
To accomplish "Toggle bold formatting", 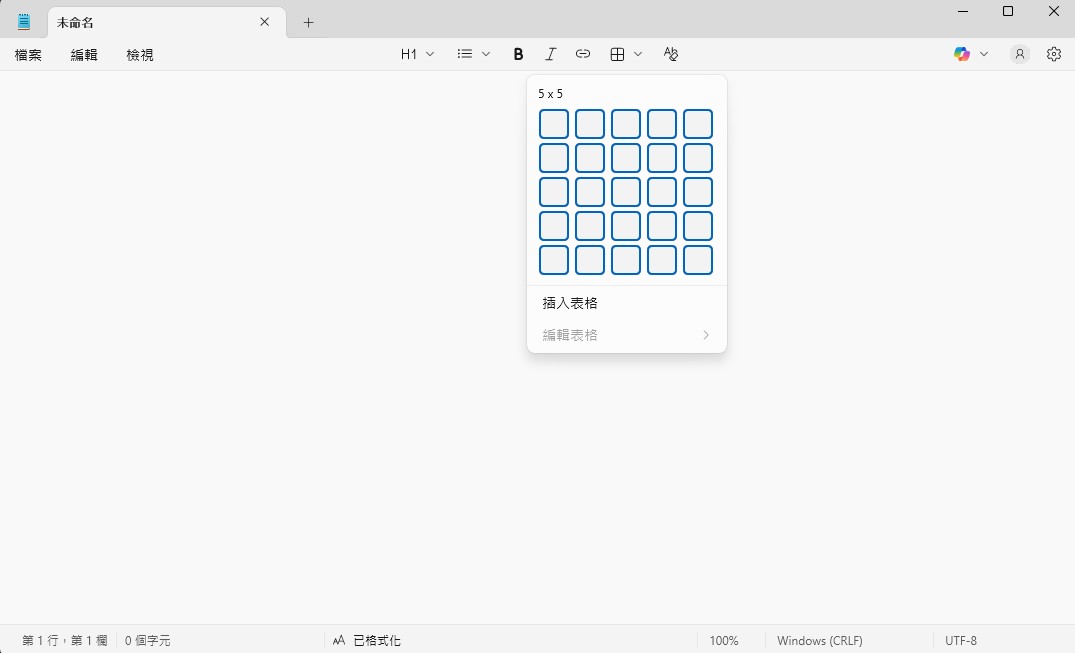I will click(x=518, y=54).
